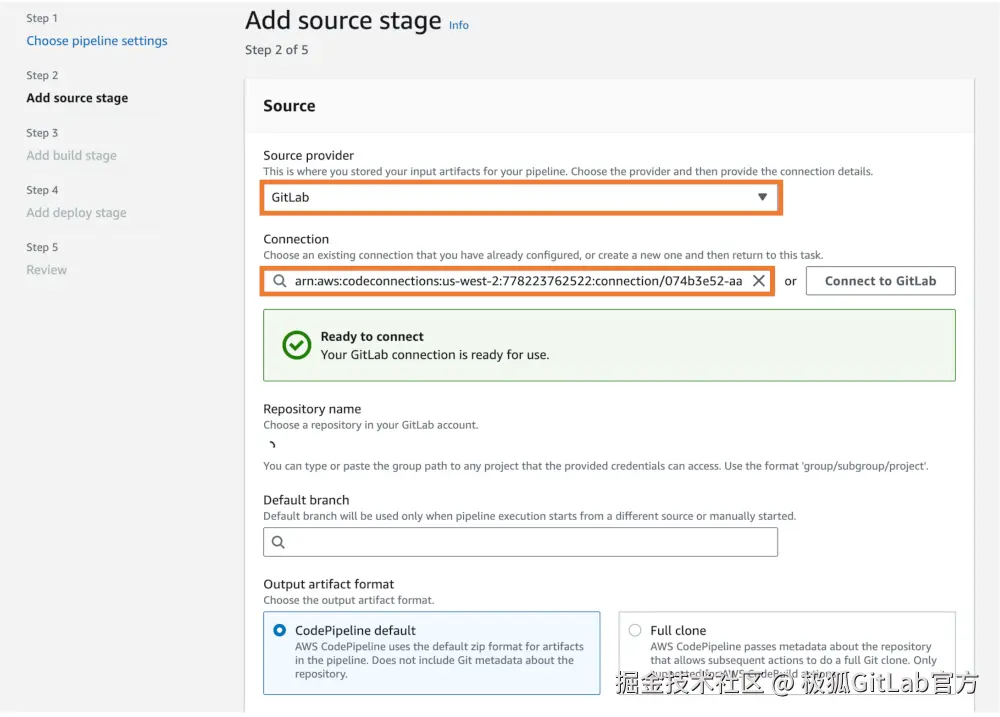Viewport: 1000px width, 717px height.
Task: Click the magnifier icon in Connection field
Action: [x=279, y=282]
